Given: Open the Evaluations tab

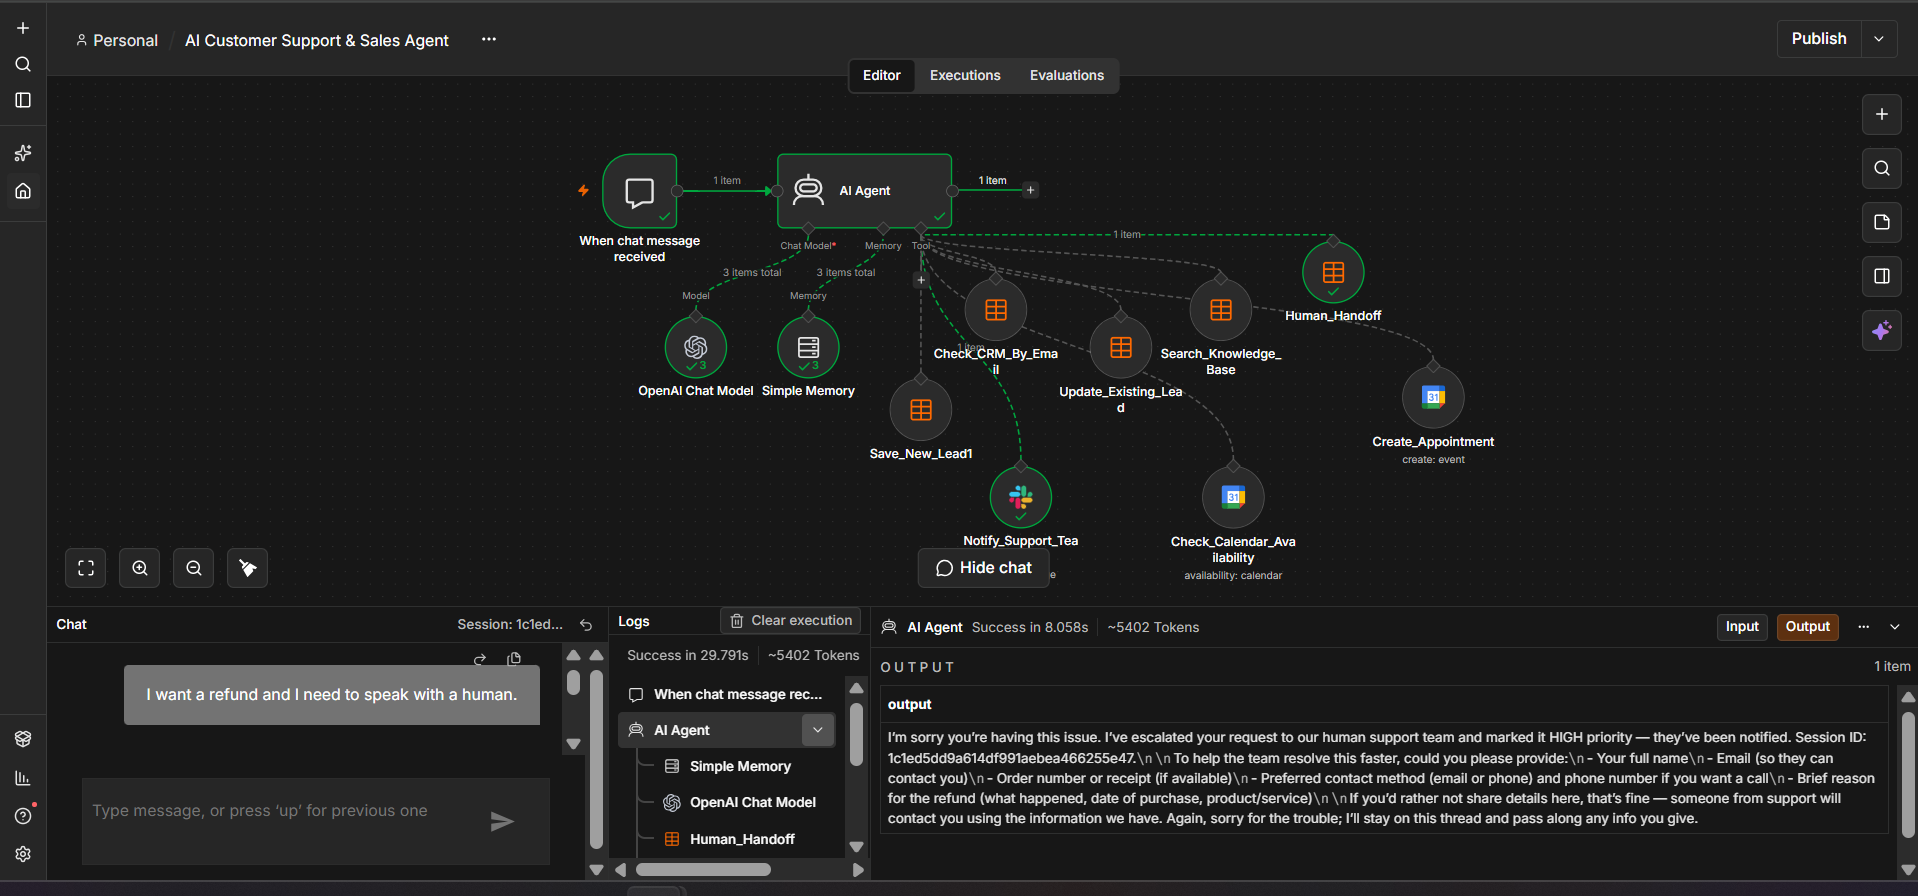Looking at the screenshot, I should [x=1067, y=75].
